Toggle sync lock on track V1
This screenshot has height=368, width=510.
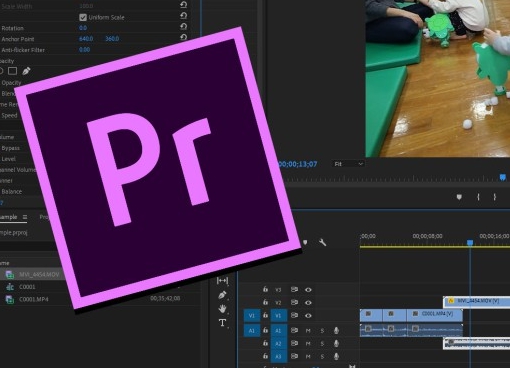pos(294,315)
